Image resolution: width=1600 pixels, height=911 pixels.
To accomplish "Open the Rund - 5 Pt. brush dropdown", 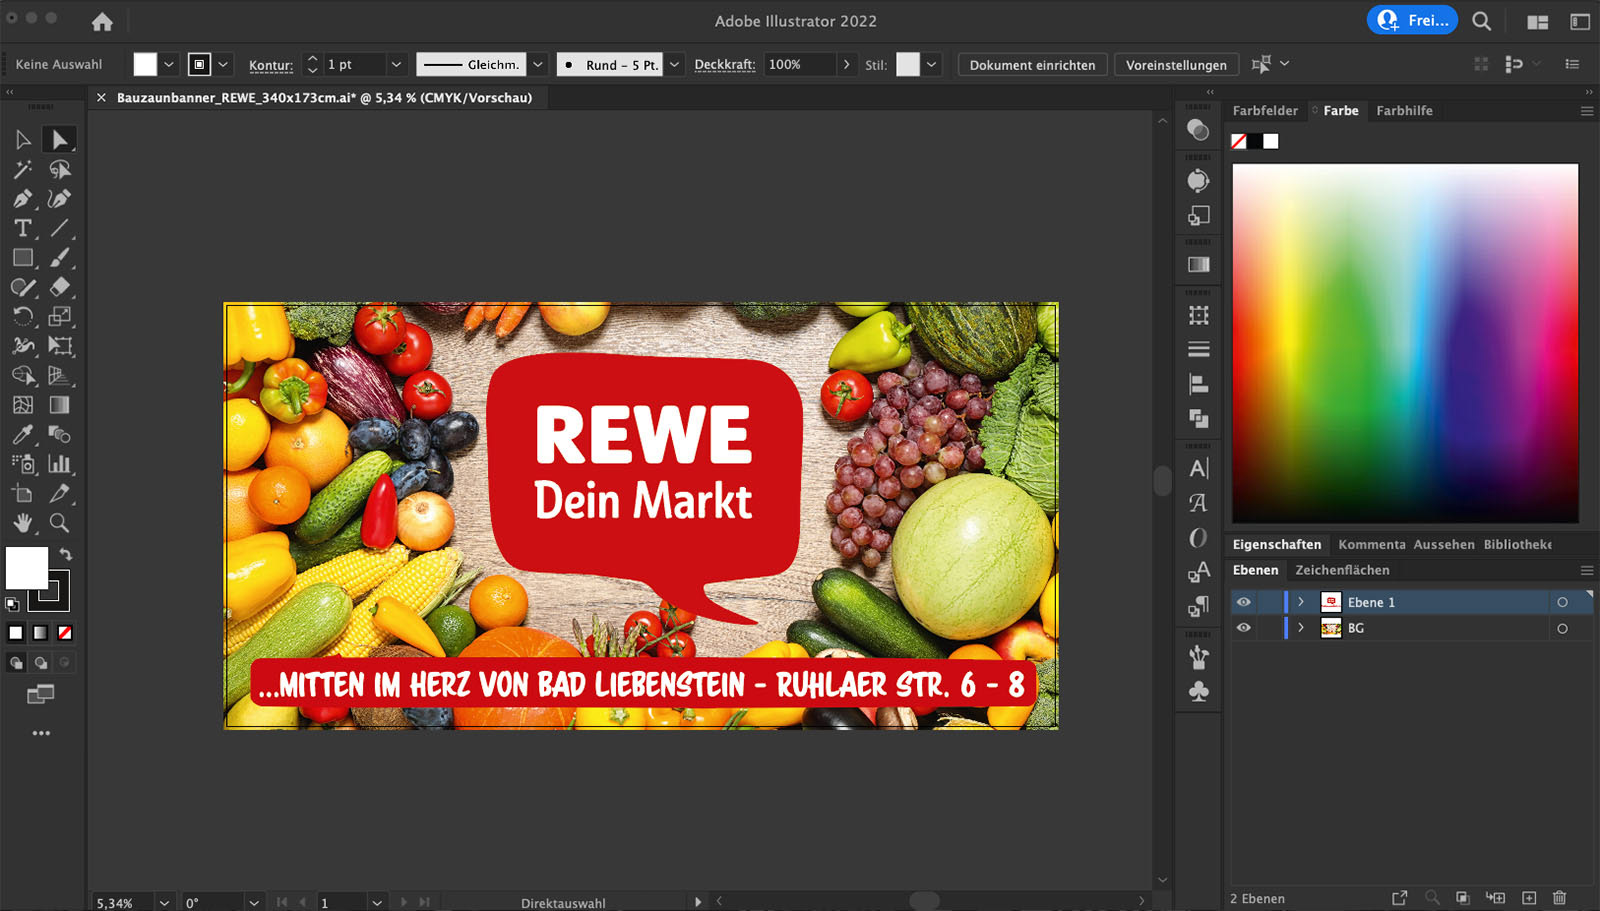I will 675,64.
